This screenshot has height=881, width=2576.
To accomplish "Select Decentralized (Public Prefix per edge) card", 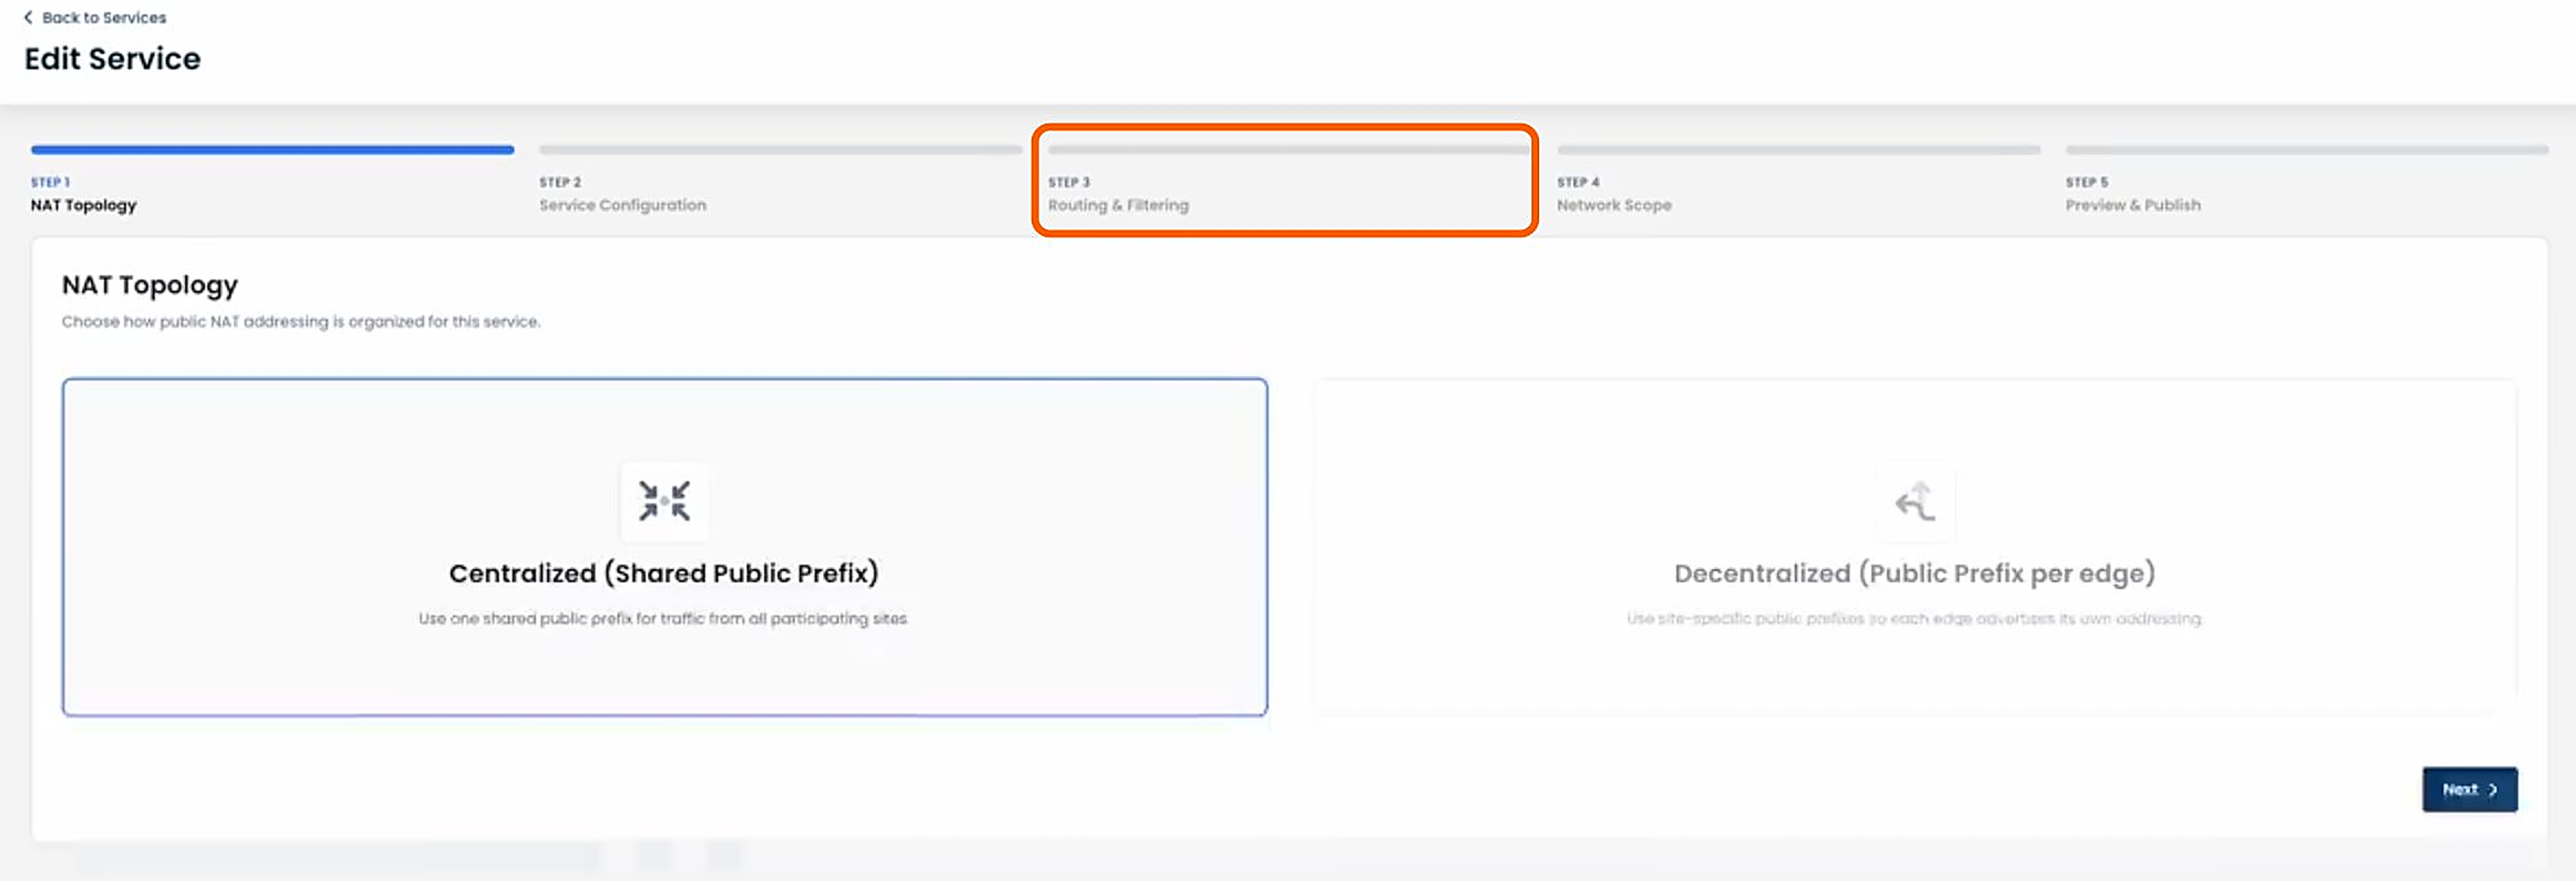I will [x=1915, y=547].
